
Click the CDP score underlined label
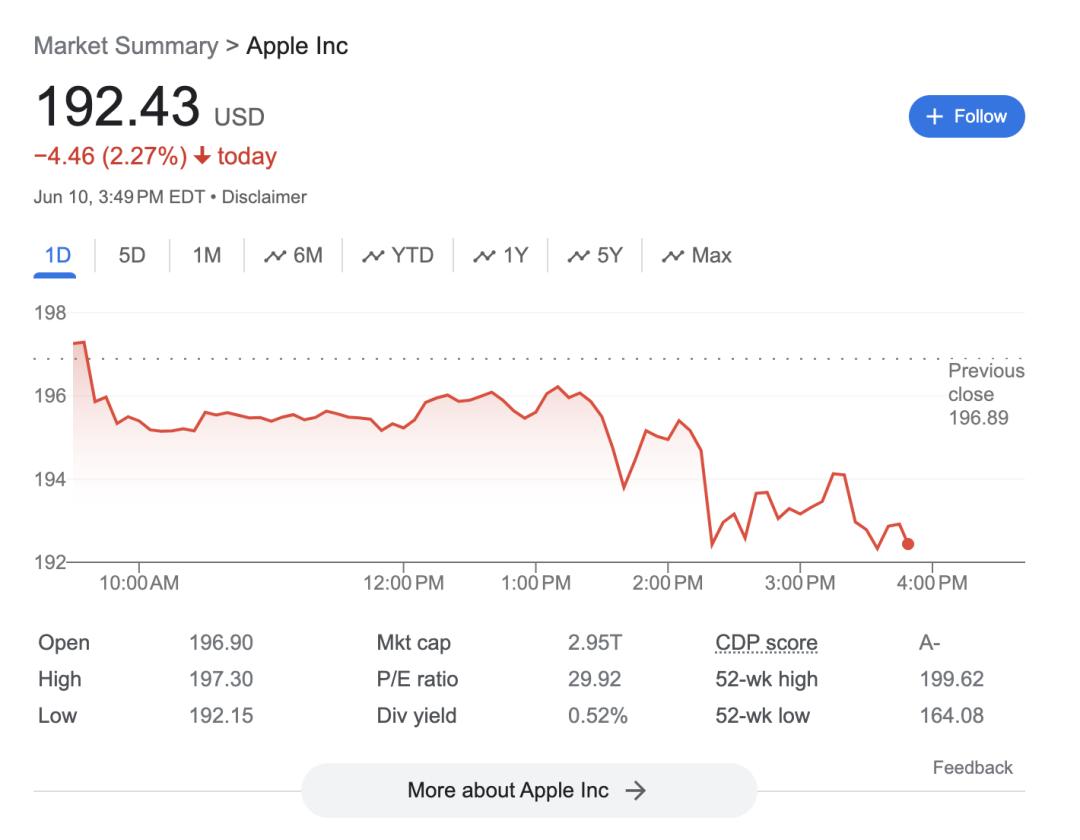pos(766,642)
